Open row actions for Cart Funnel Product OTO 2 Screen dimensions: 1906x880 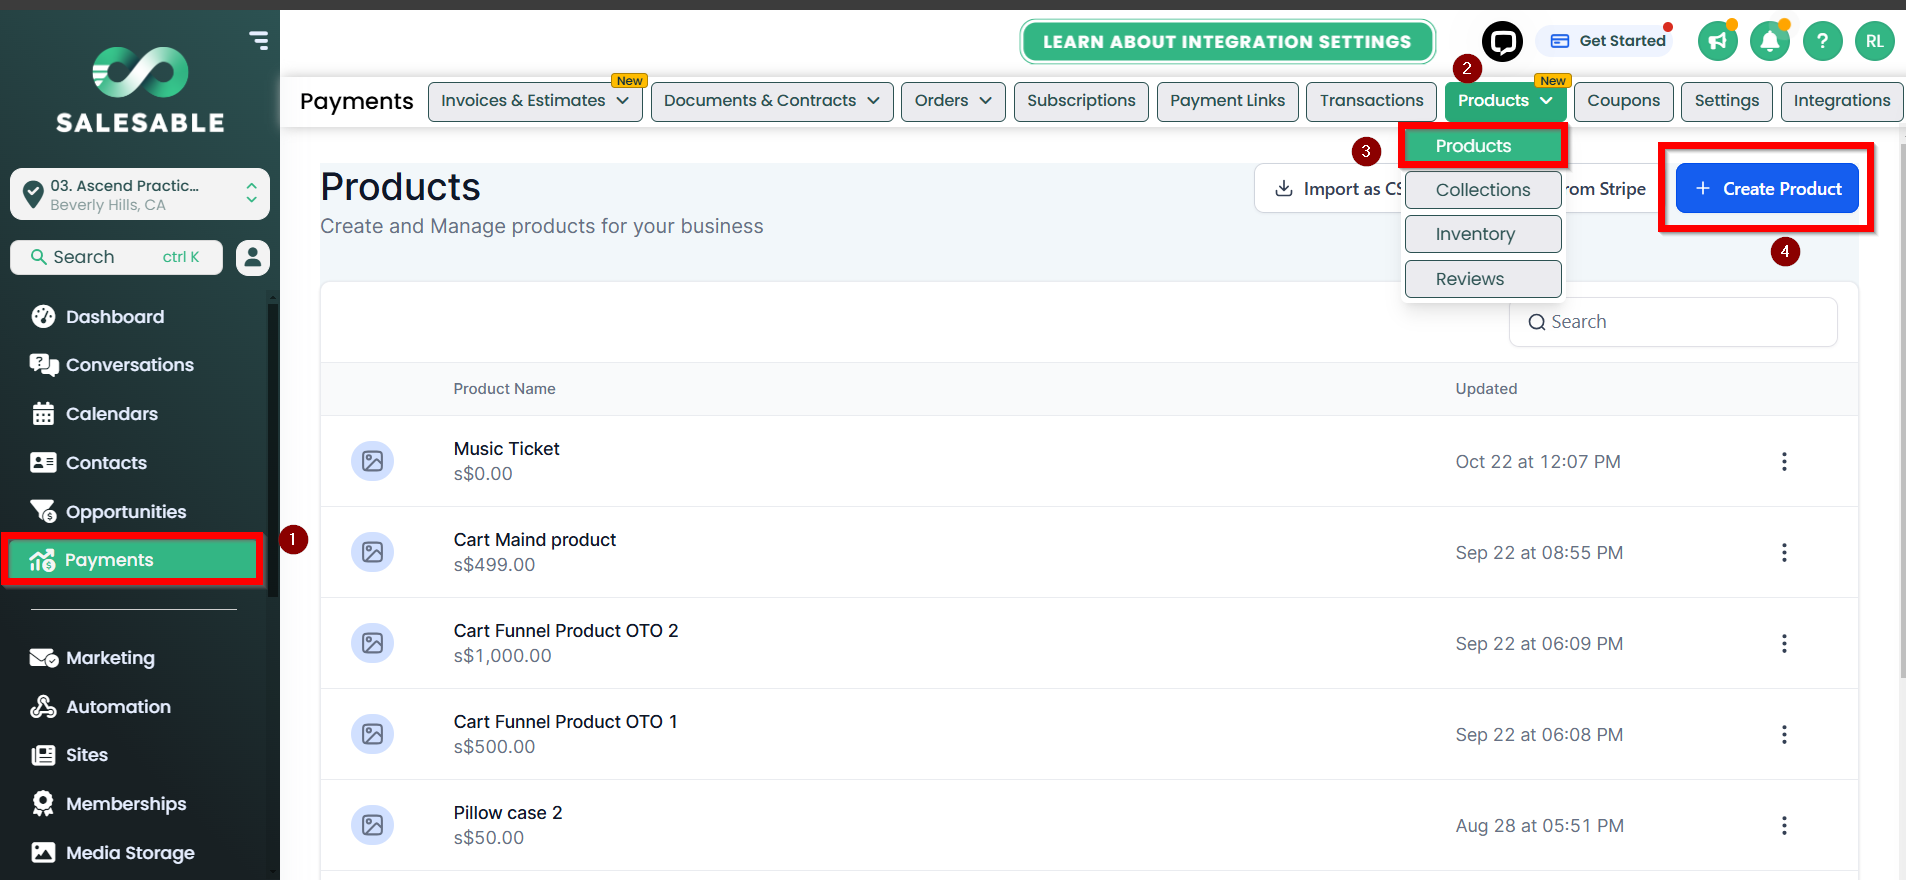tap(1784, 643)
